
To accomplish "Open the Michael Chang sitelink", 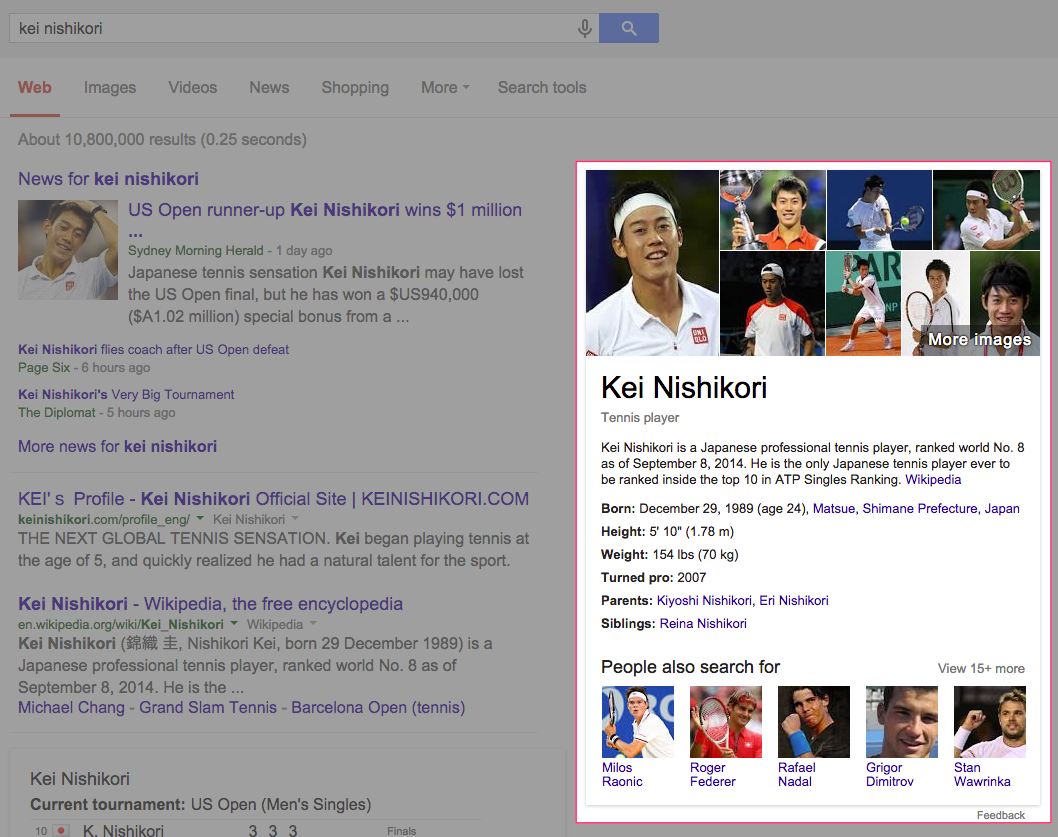I will tap(72, 707).
